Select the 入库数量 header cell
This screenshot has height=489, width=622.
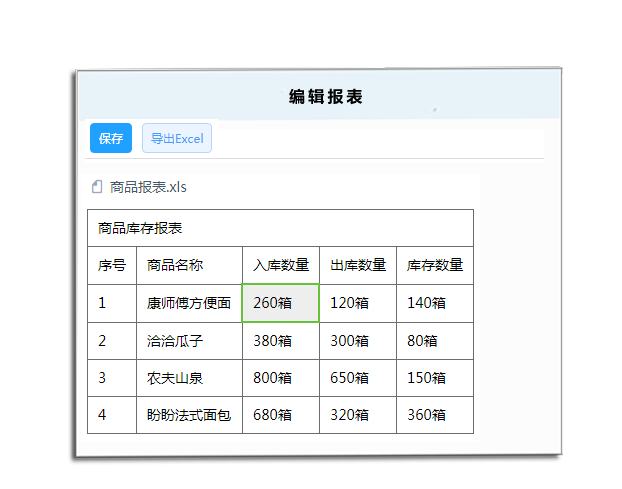click(x=280, y=265)
